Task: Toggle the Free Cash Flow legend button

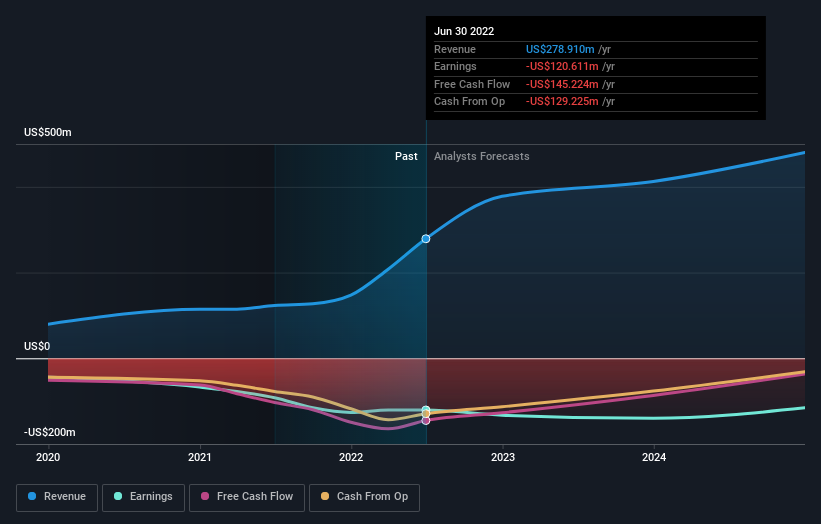Action: click(x=247, y=497)
